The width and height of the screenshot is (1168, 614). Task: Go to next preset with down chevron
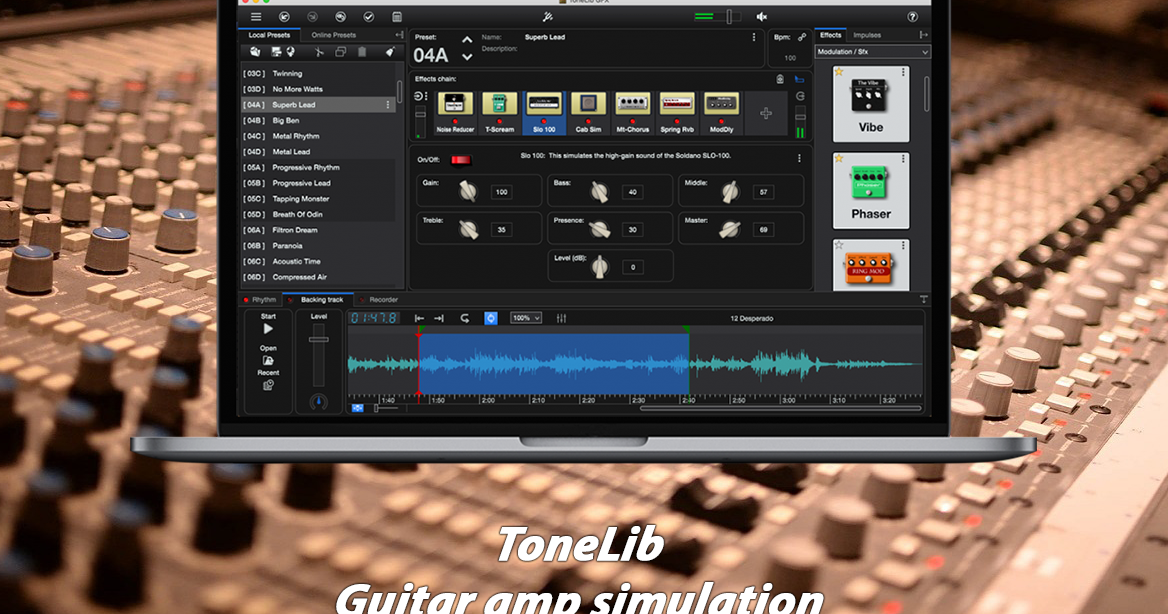pyautogui.click(x=467, y=57)
